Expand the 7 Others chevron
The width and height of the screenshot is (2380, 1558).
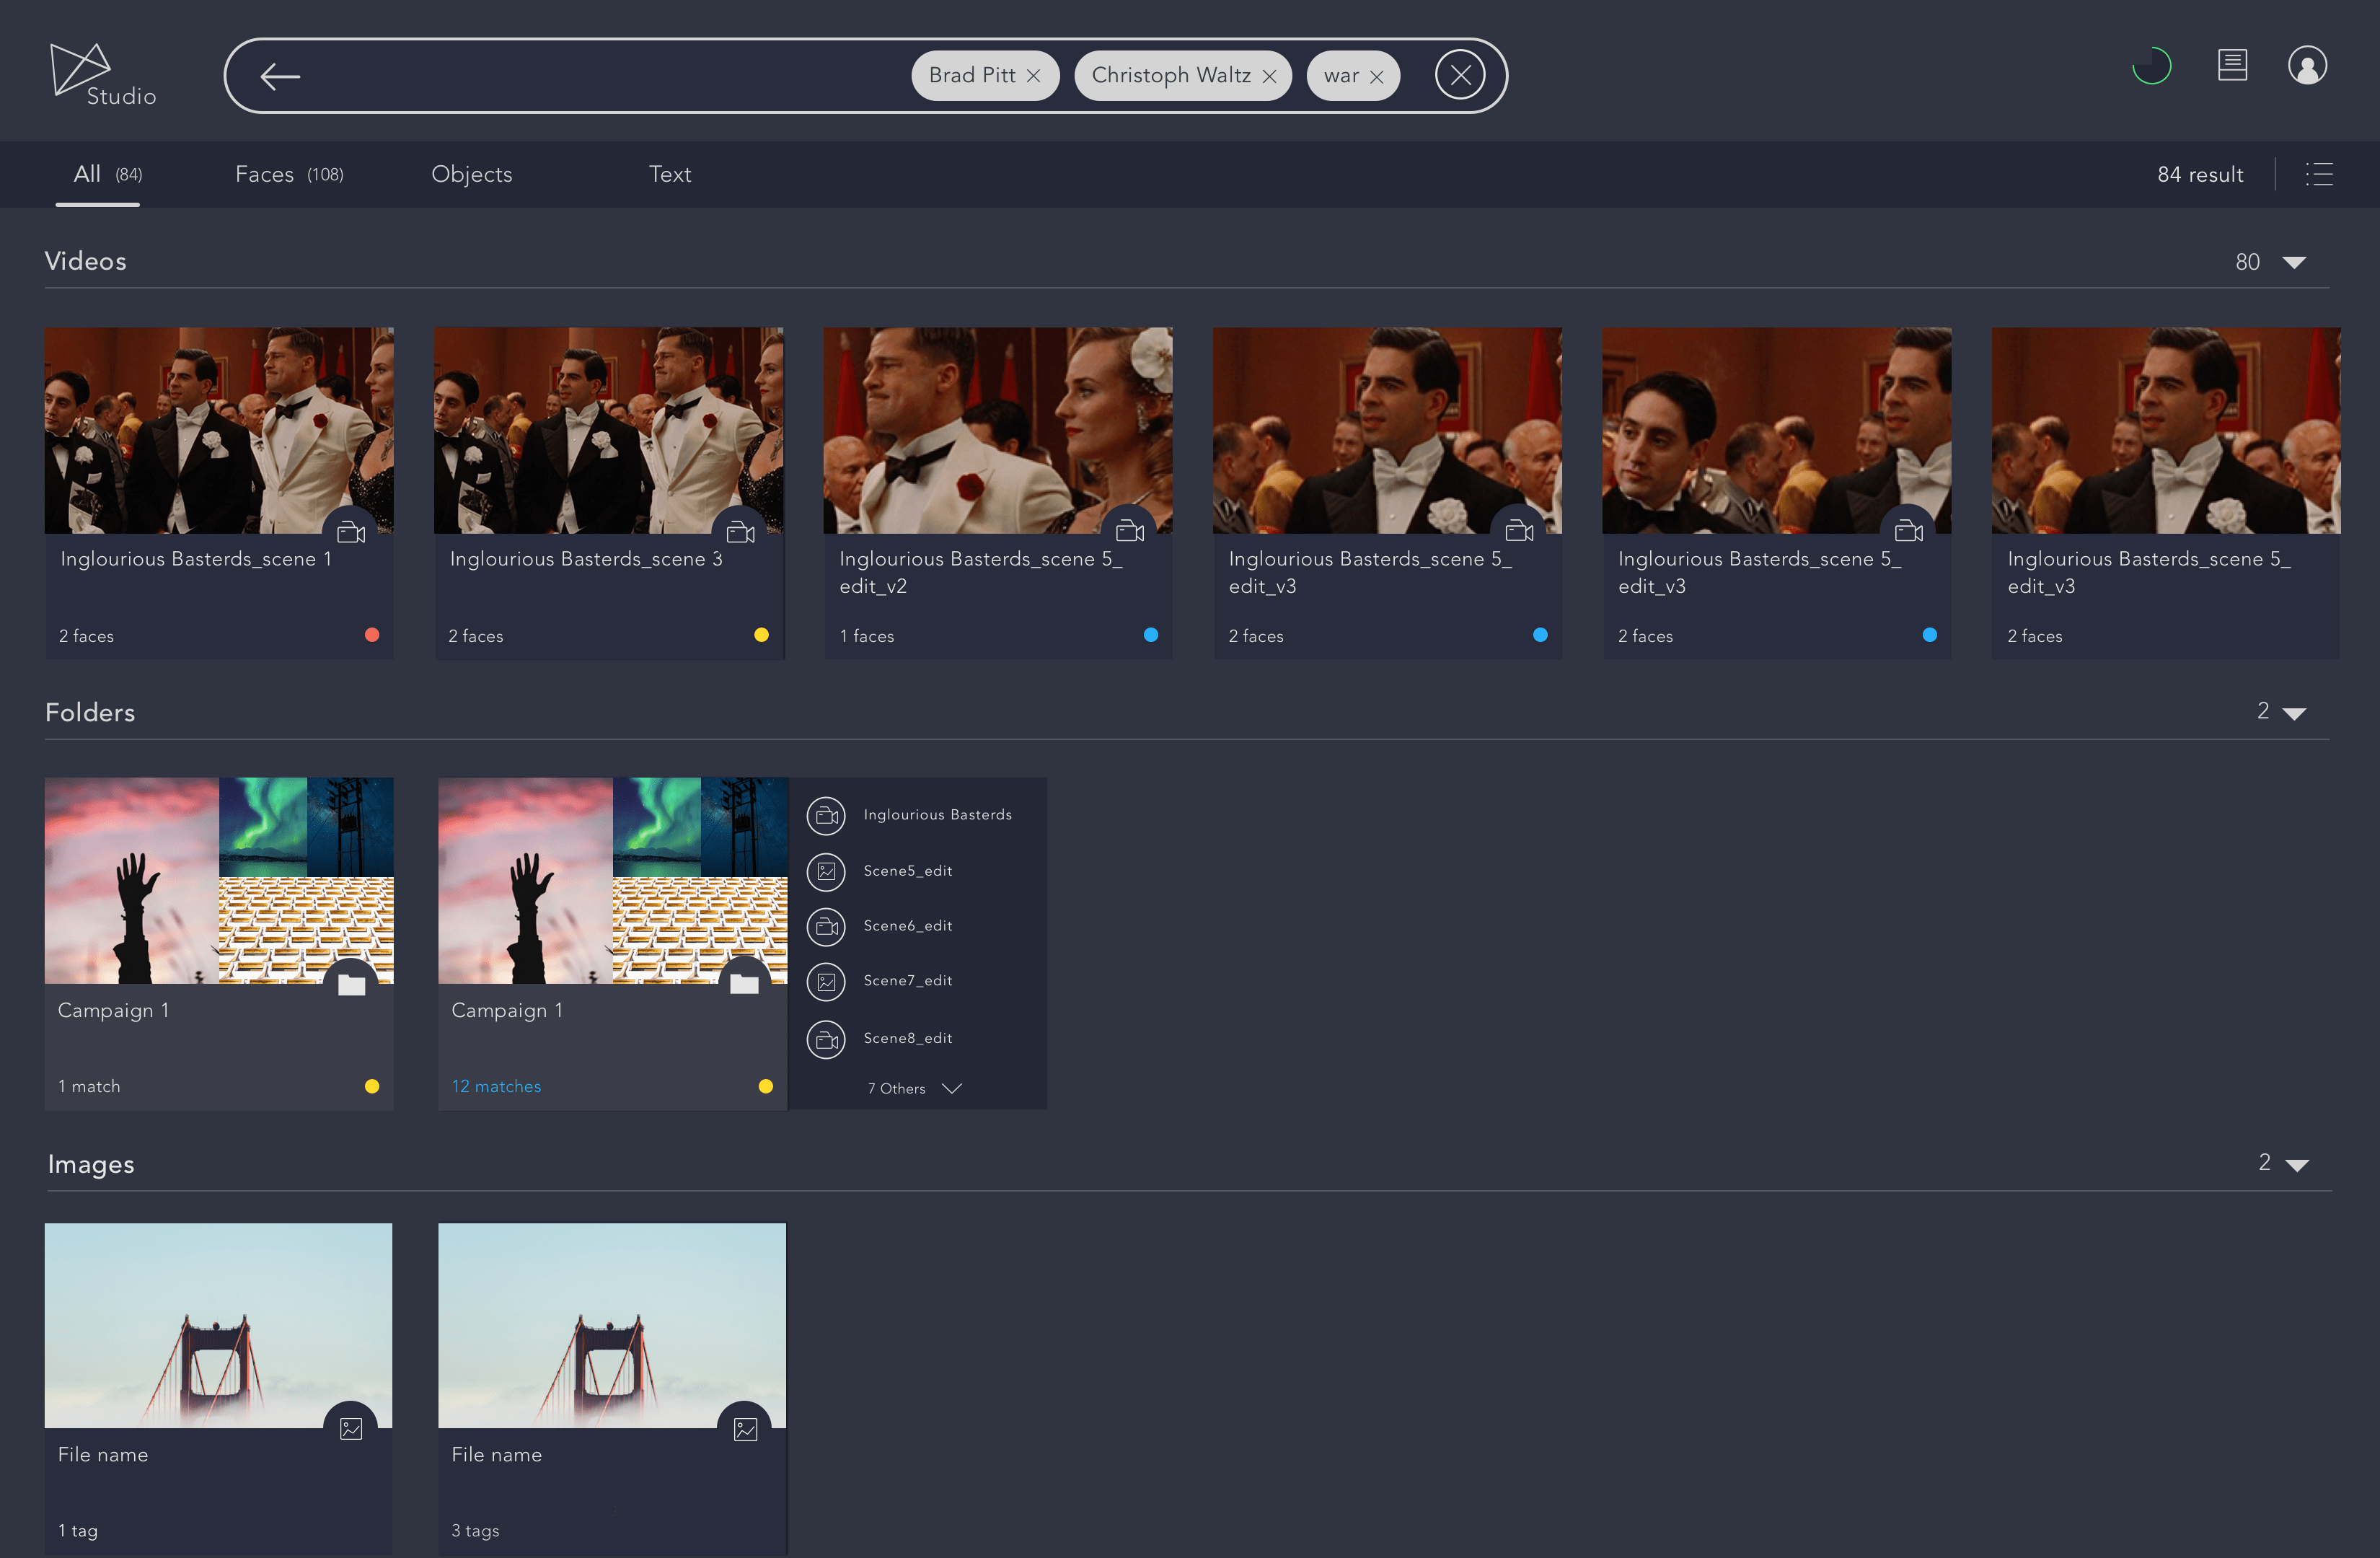[x=952, y=1088]
